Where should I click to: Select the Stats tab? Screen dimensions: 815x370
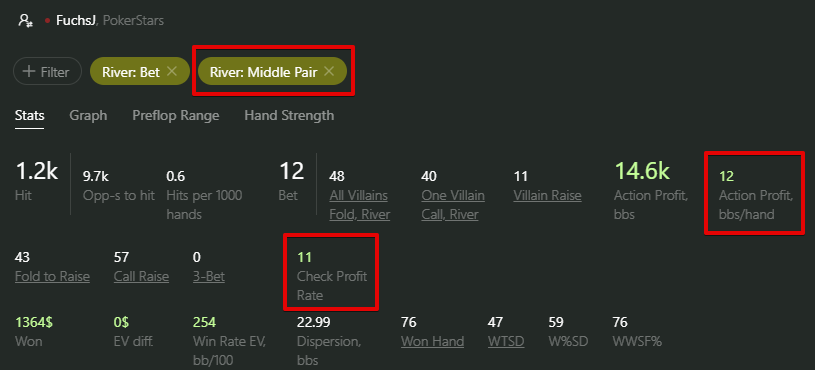click(x=30, y=115)
